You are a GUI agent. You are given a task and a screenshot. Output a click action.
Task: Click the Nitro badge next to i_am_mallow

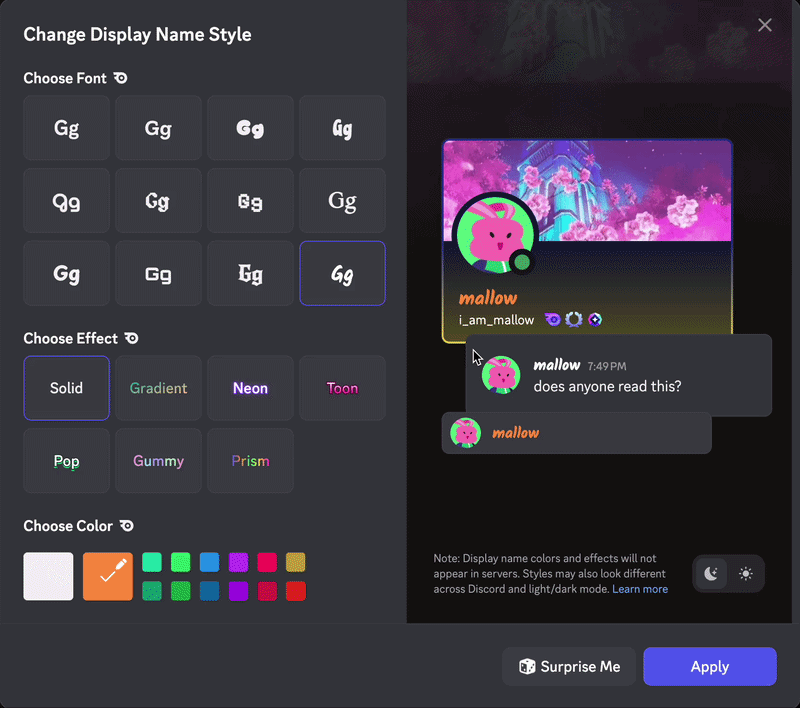[553, 320]
